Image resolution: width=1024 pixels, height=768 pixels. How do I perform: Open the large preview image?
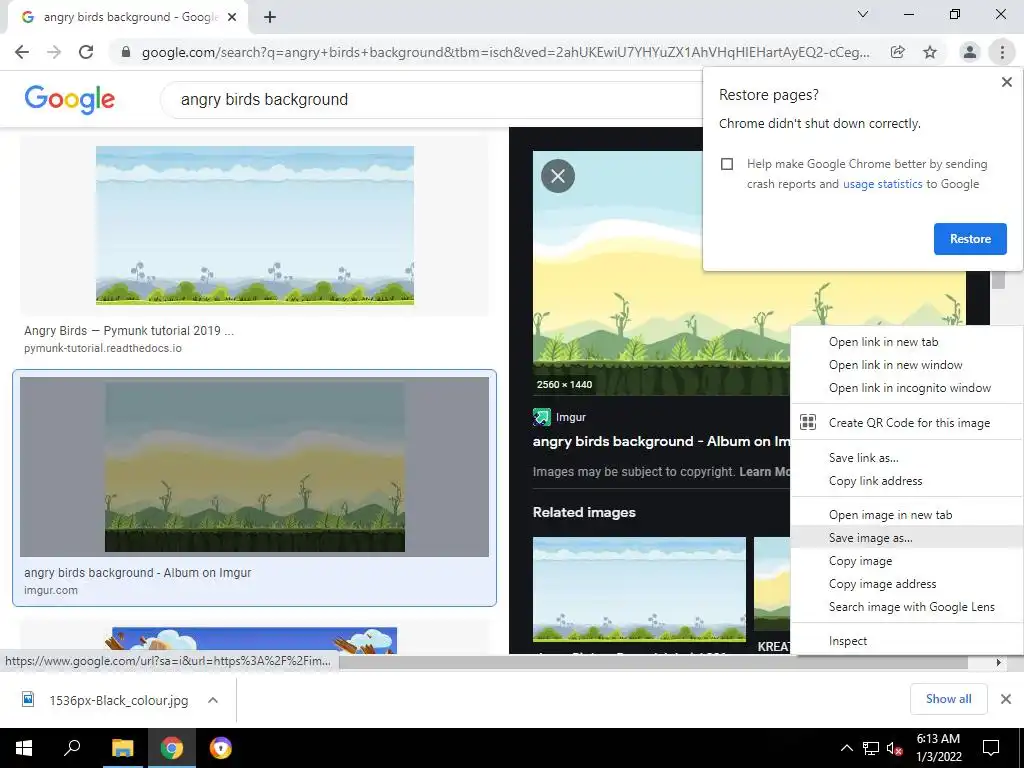(x=661, y=273)
